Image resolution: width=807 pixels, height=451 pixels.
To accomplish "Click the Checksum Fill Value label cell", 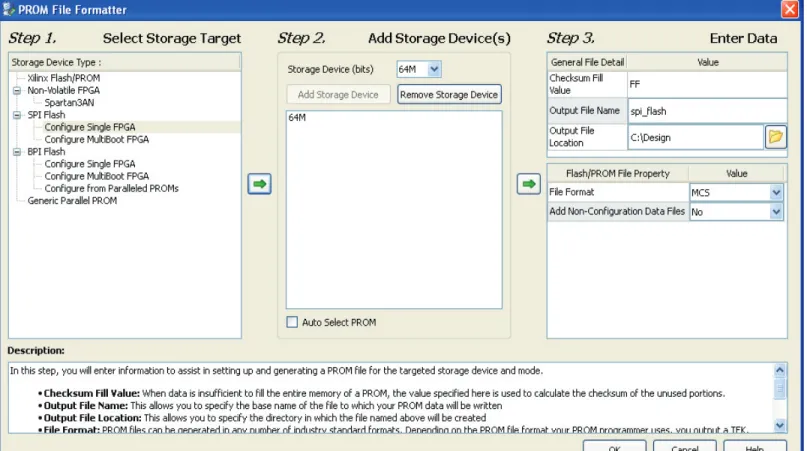I will point(587,84).
